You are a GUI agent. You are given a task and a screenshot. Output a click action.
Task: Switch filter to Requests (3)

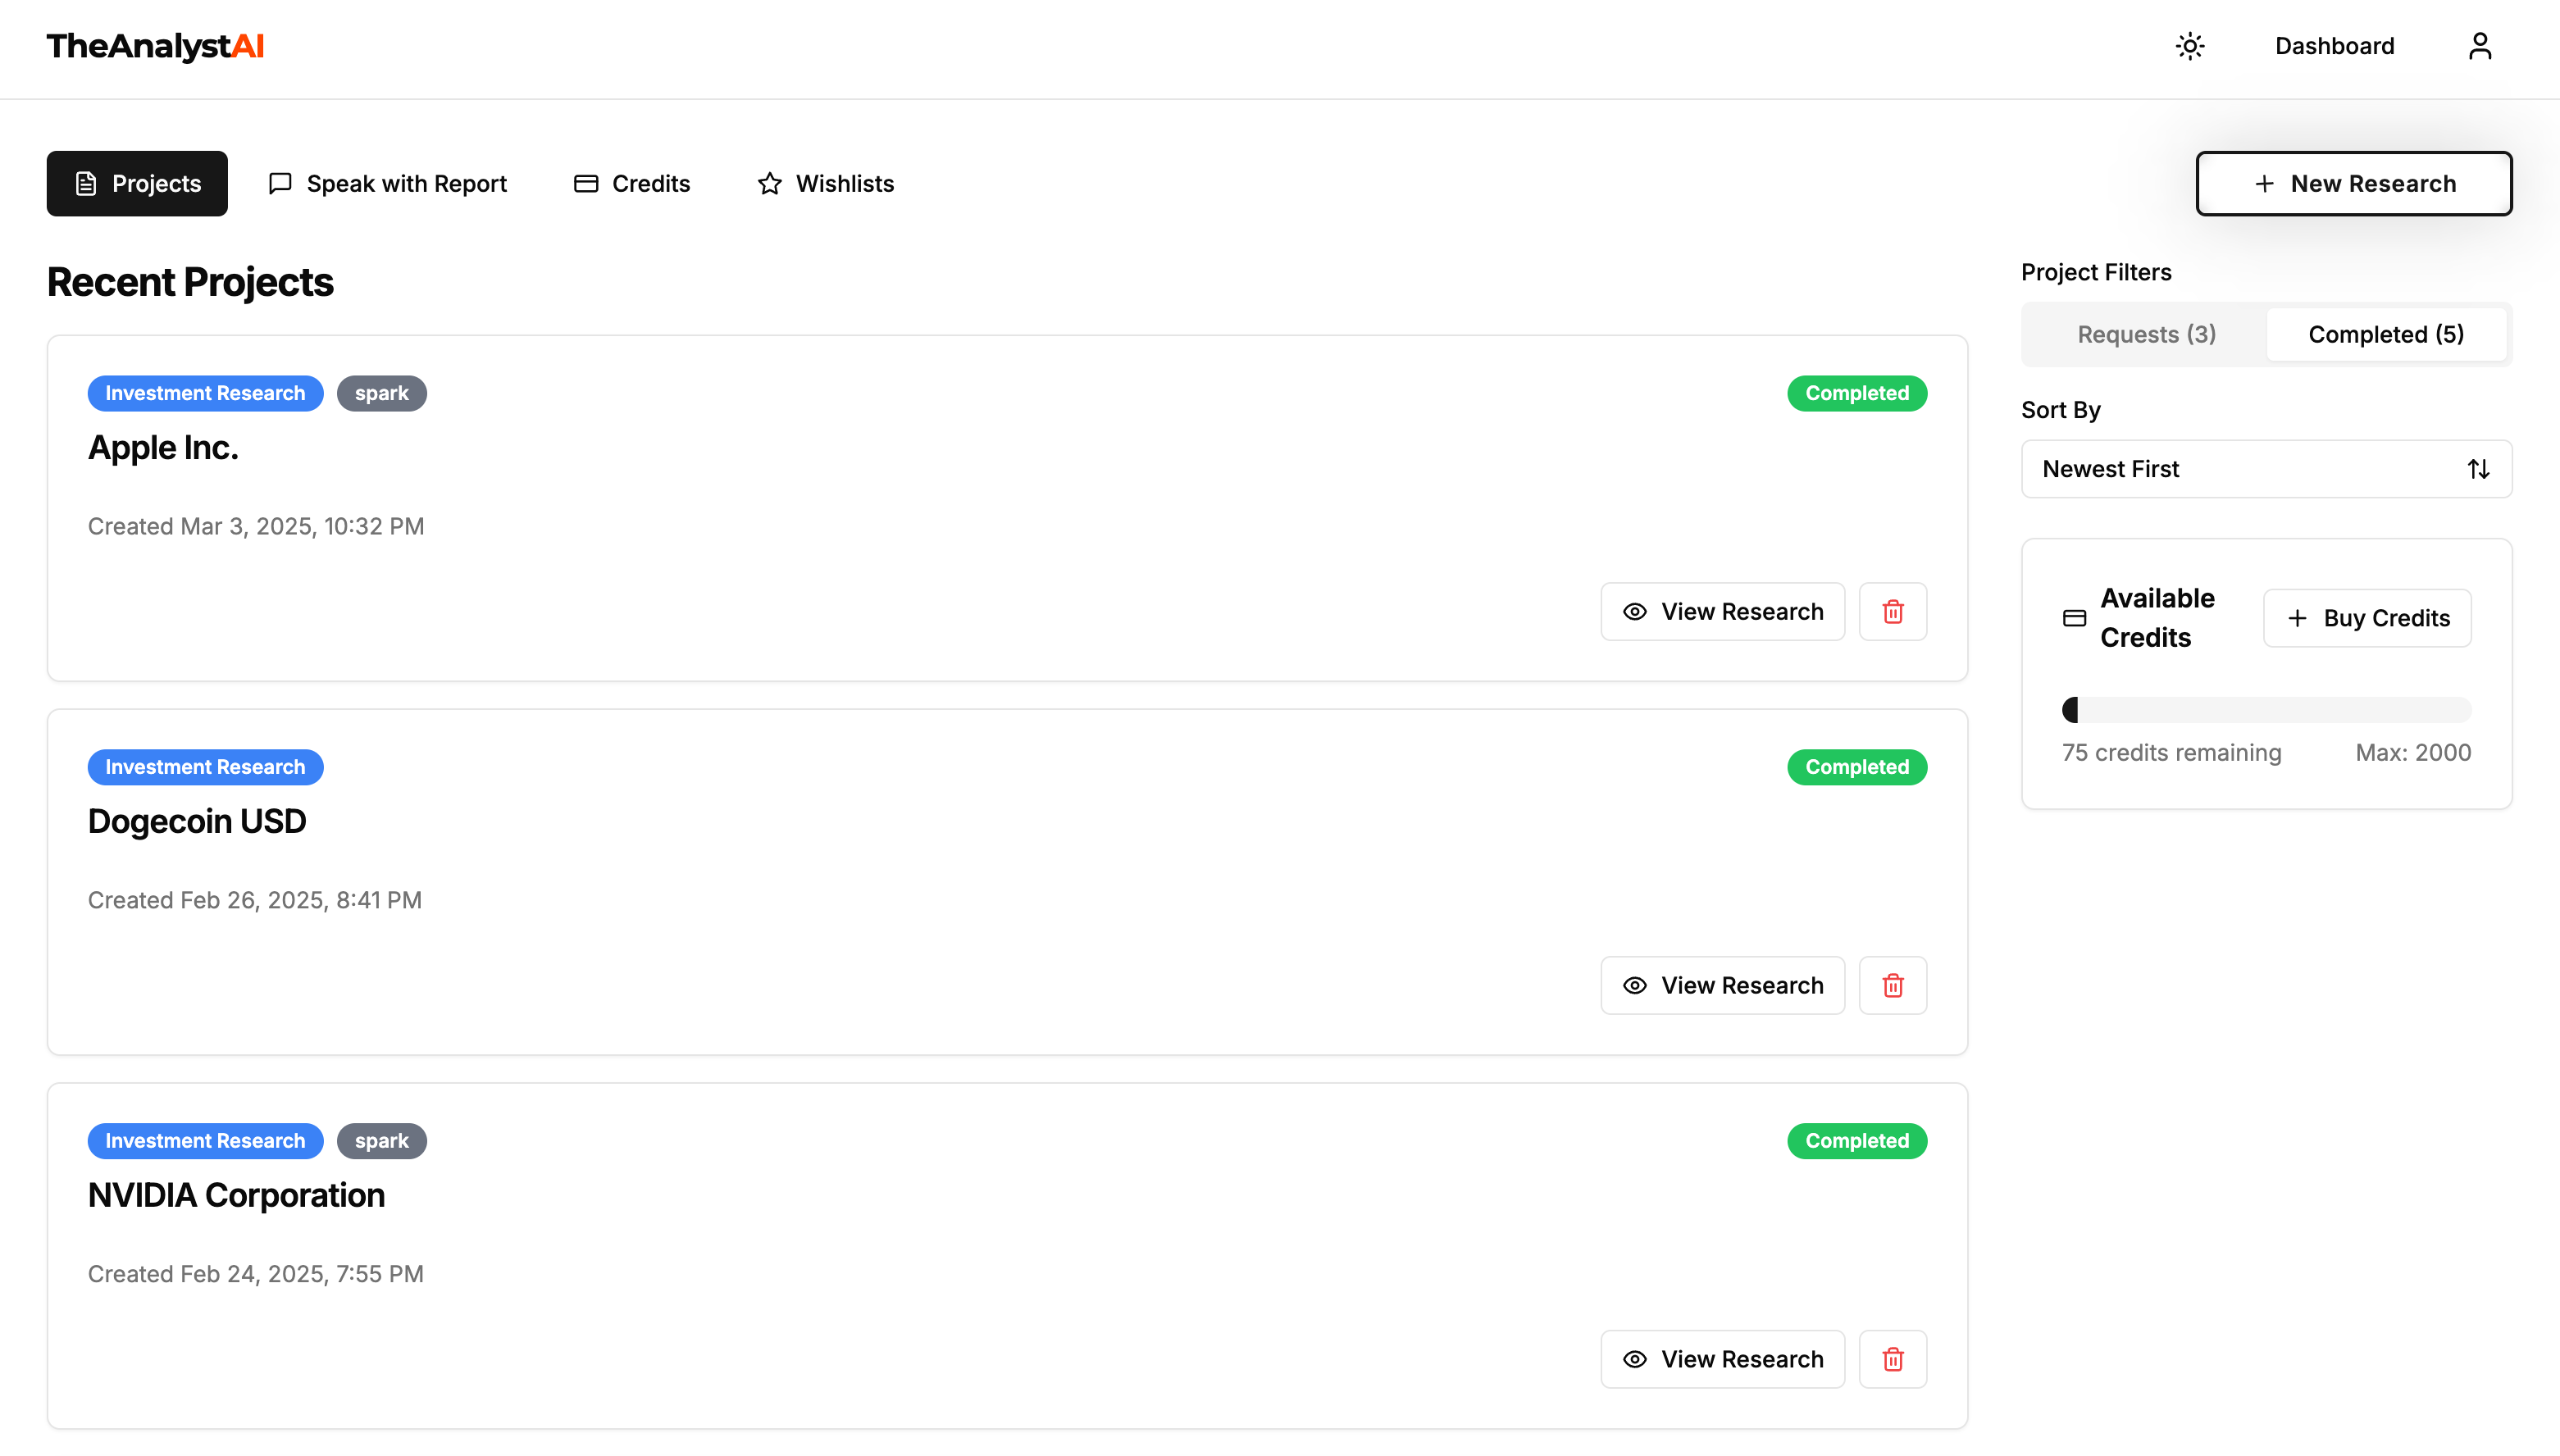2146,334
